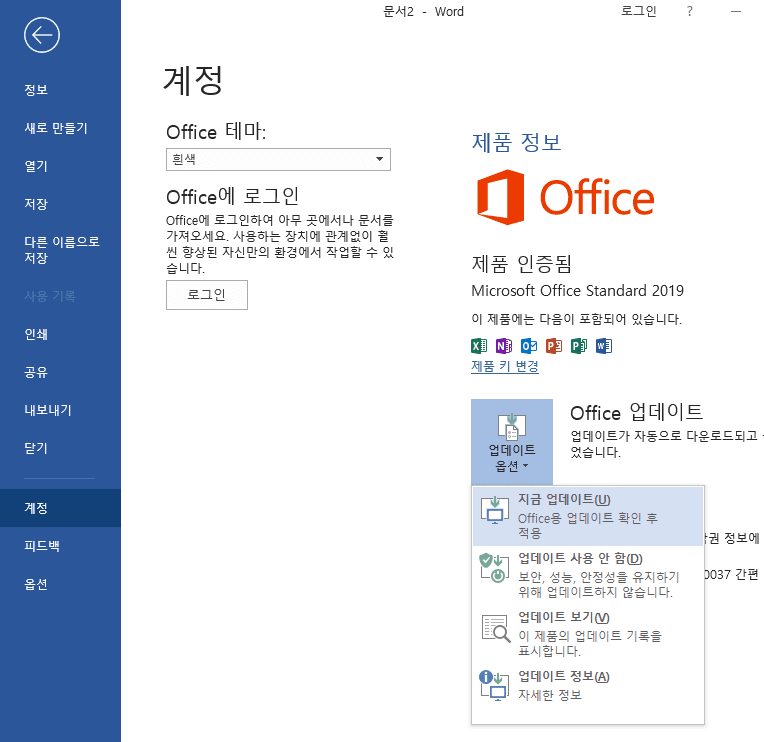Click the 계정 page title
The width and height of the screenshot is (764, 742).
click(193, 81)
